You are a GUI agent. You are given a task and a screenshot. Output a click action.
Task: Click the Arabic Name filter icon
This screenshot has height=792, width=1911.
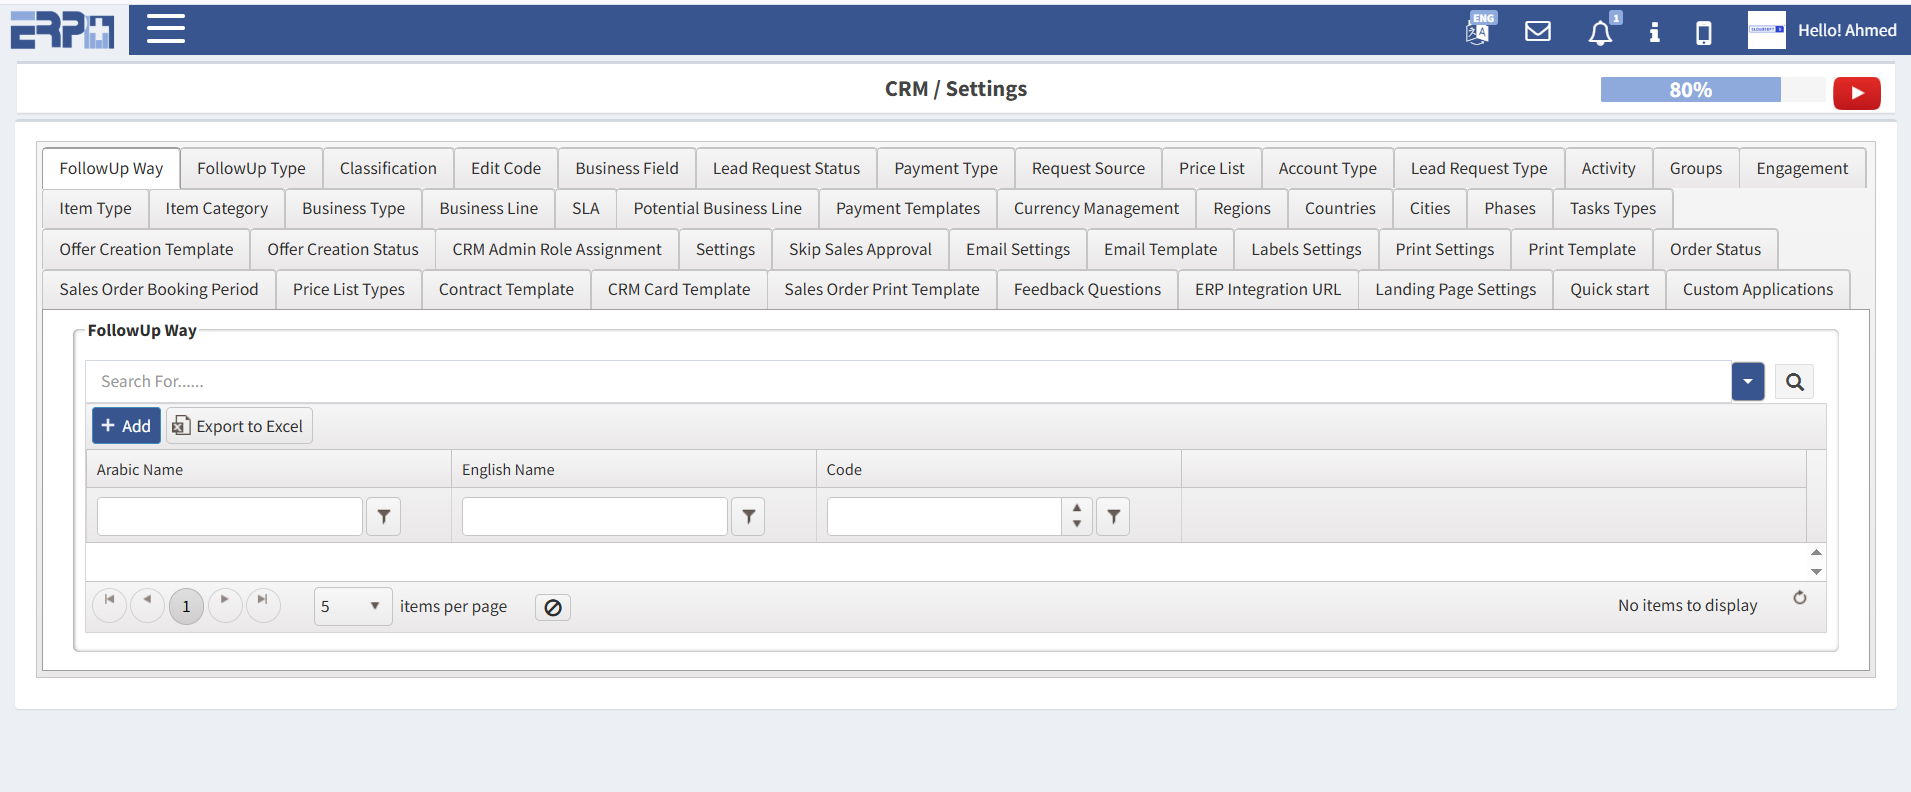pos(383,517)
